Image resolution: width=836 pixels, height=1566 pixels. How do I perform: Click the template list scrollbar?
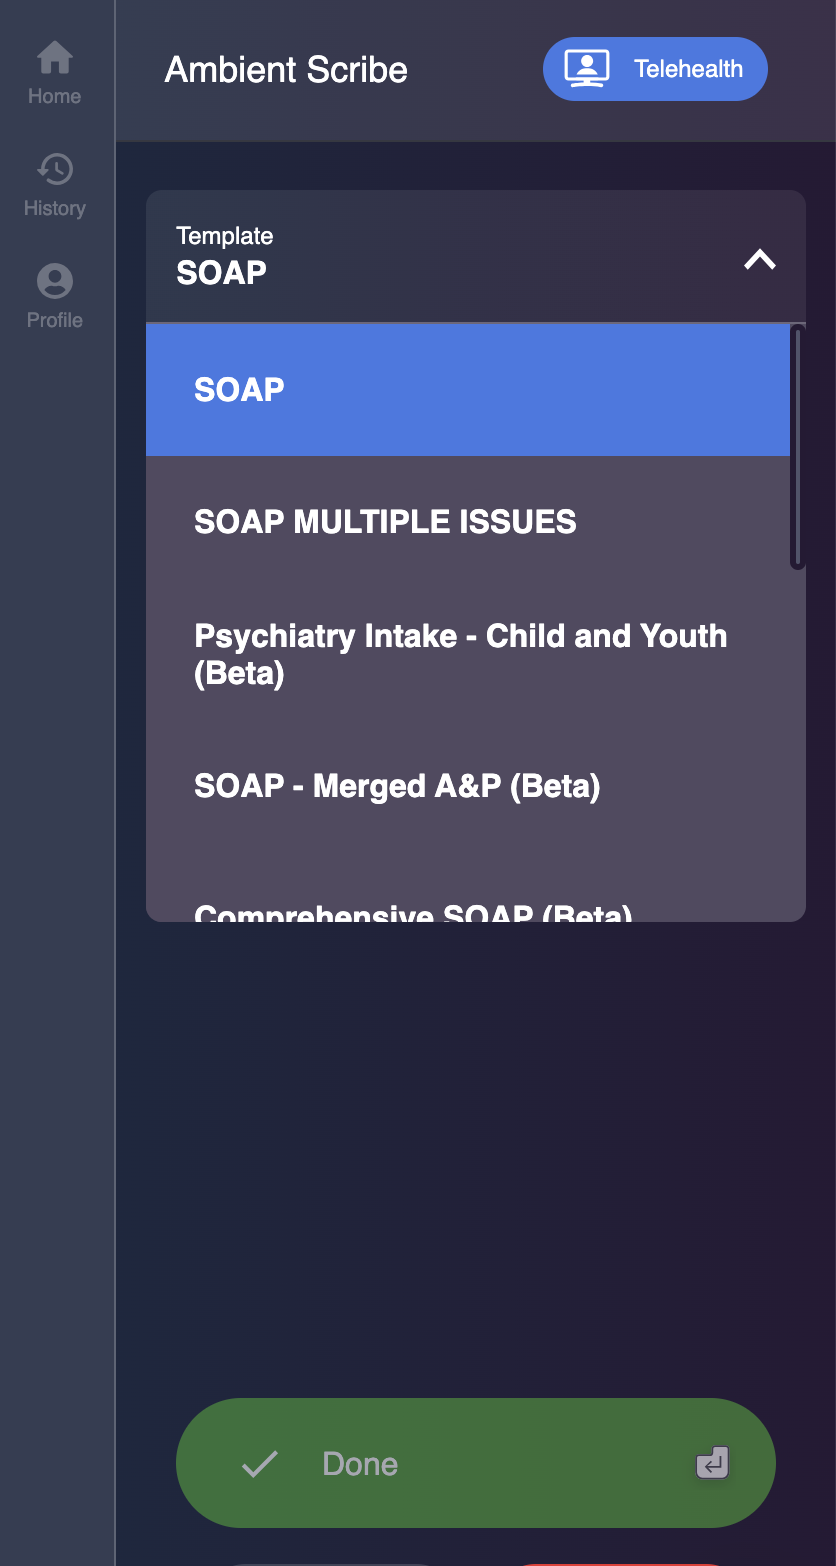[797, 448]
